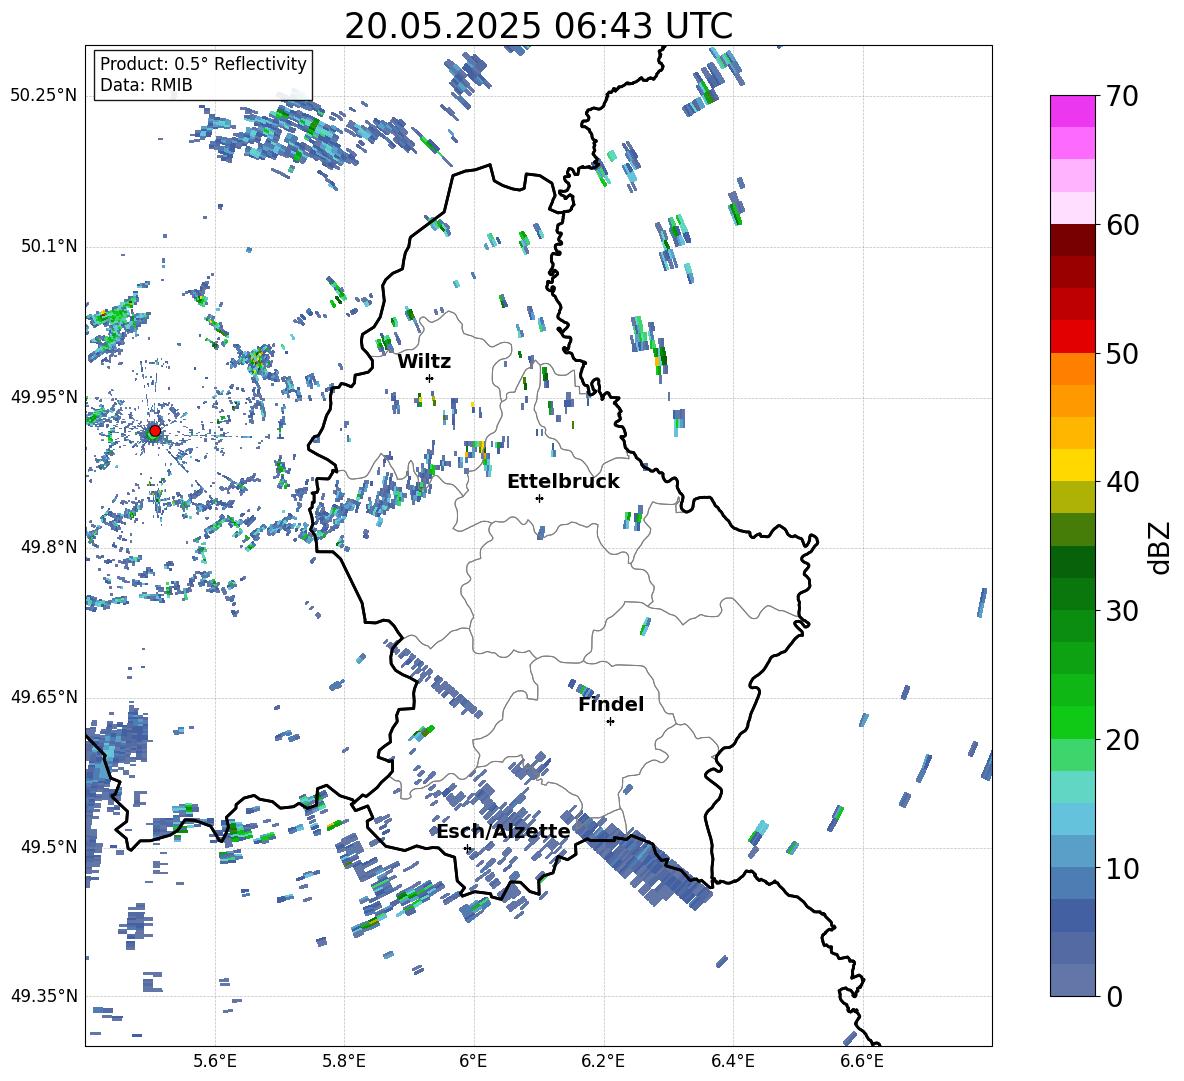Click the 49.5°N latitude label
Screen dimensions: 1184x1081
(49, 847)
